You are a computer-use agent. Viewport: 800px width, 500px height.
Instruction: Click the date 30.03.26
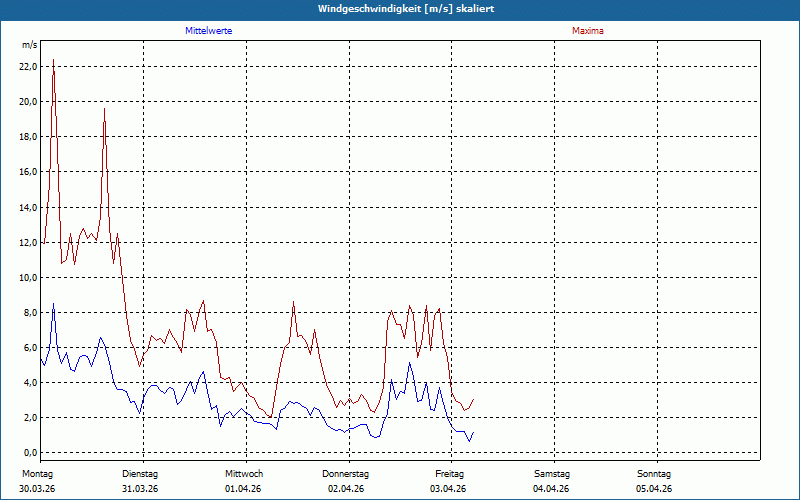pos(36,489)
